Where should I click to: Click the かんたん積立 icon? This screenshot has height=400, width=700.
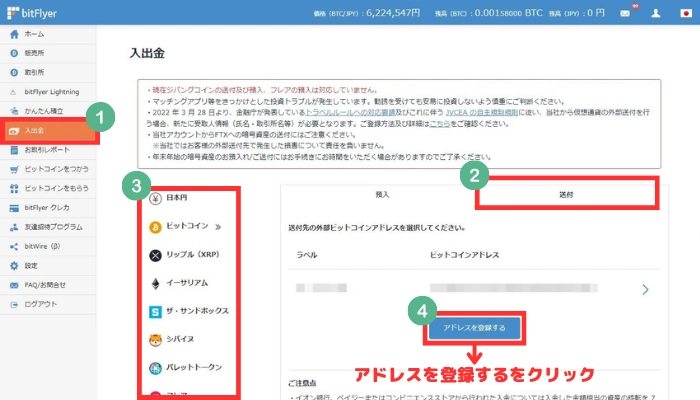(x=14, y=111)
